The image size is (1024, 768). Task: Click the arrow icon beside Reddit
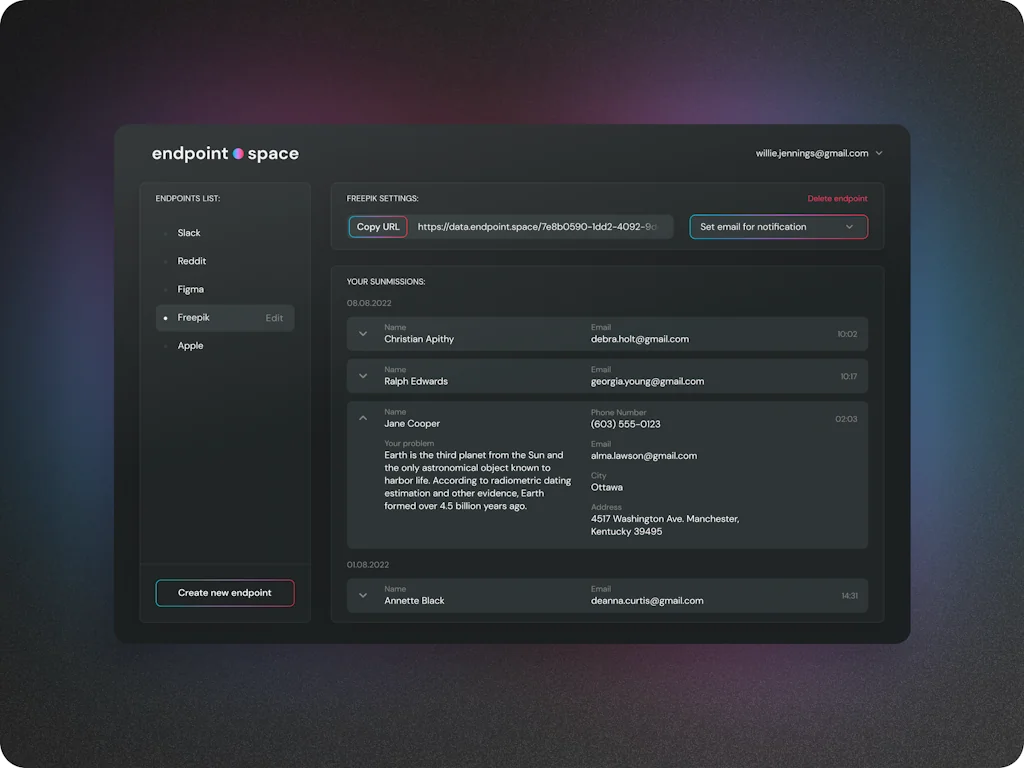166,261
